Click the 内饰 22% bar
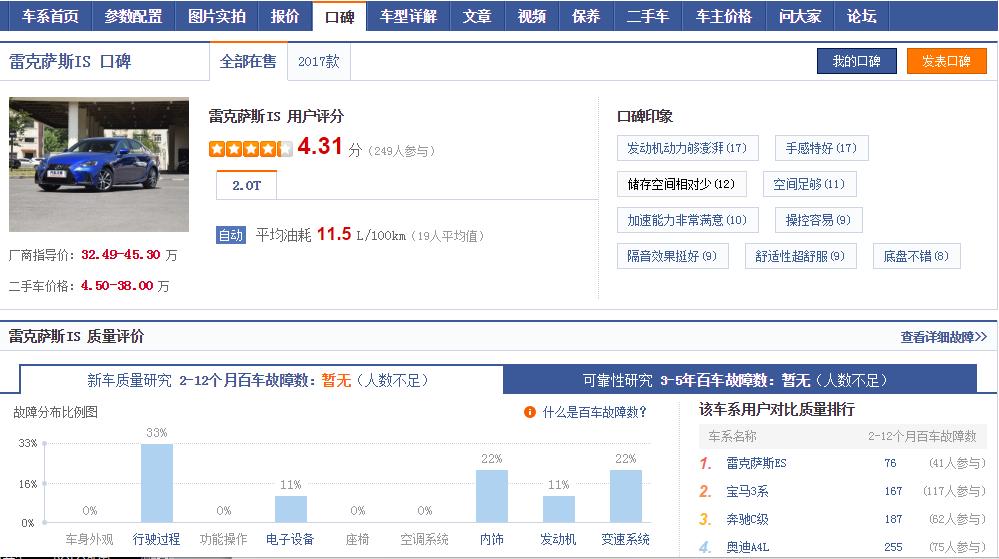The height and width of the screenshot is (559, 999). pyautogui.click(x=492, y=496)
